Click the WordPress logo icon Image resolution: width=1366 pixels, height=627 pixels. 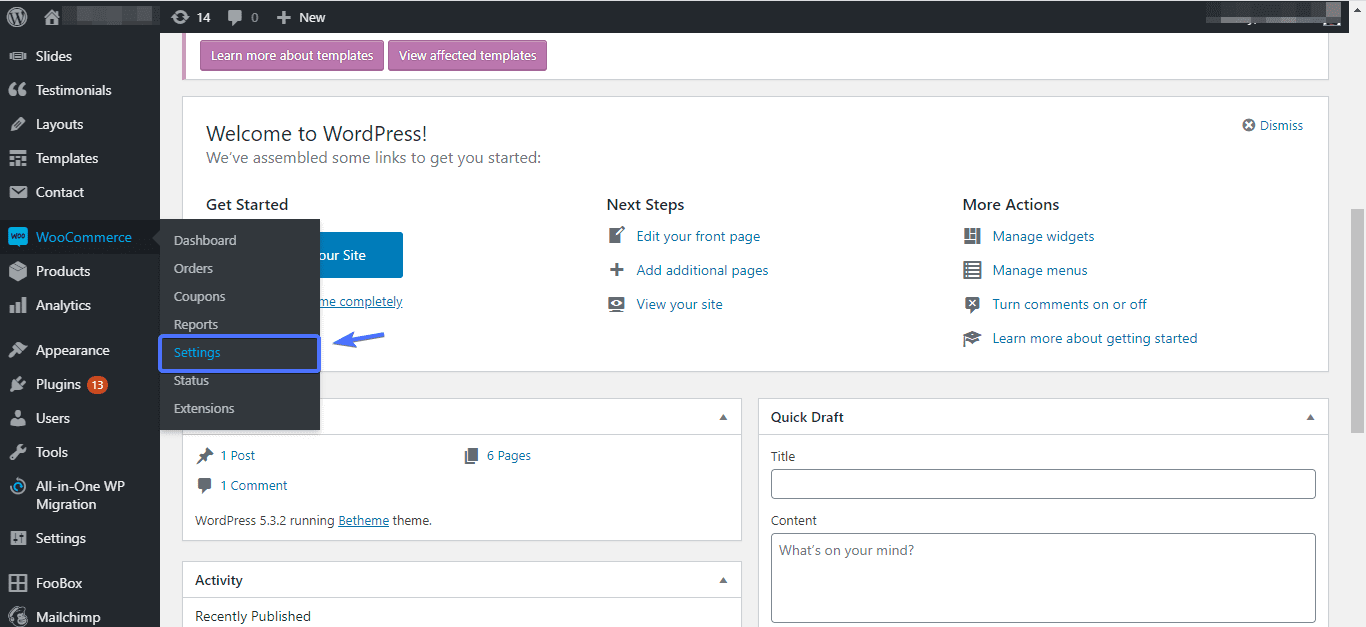(17, 17)
